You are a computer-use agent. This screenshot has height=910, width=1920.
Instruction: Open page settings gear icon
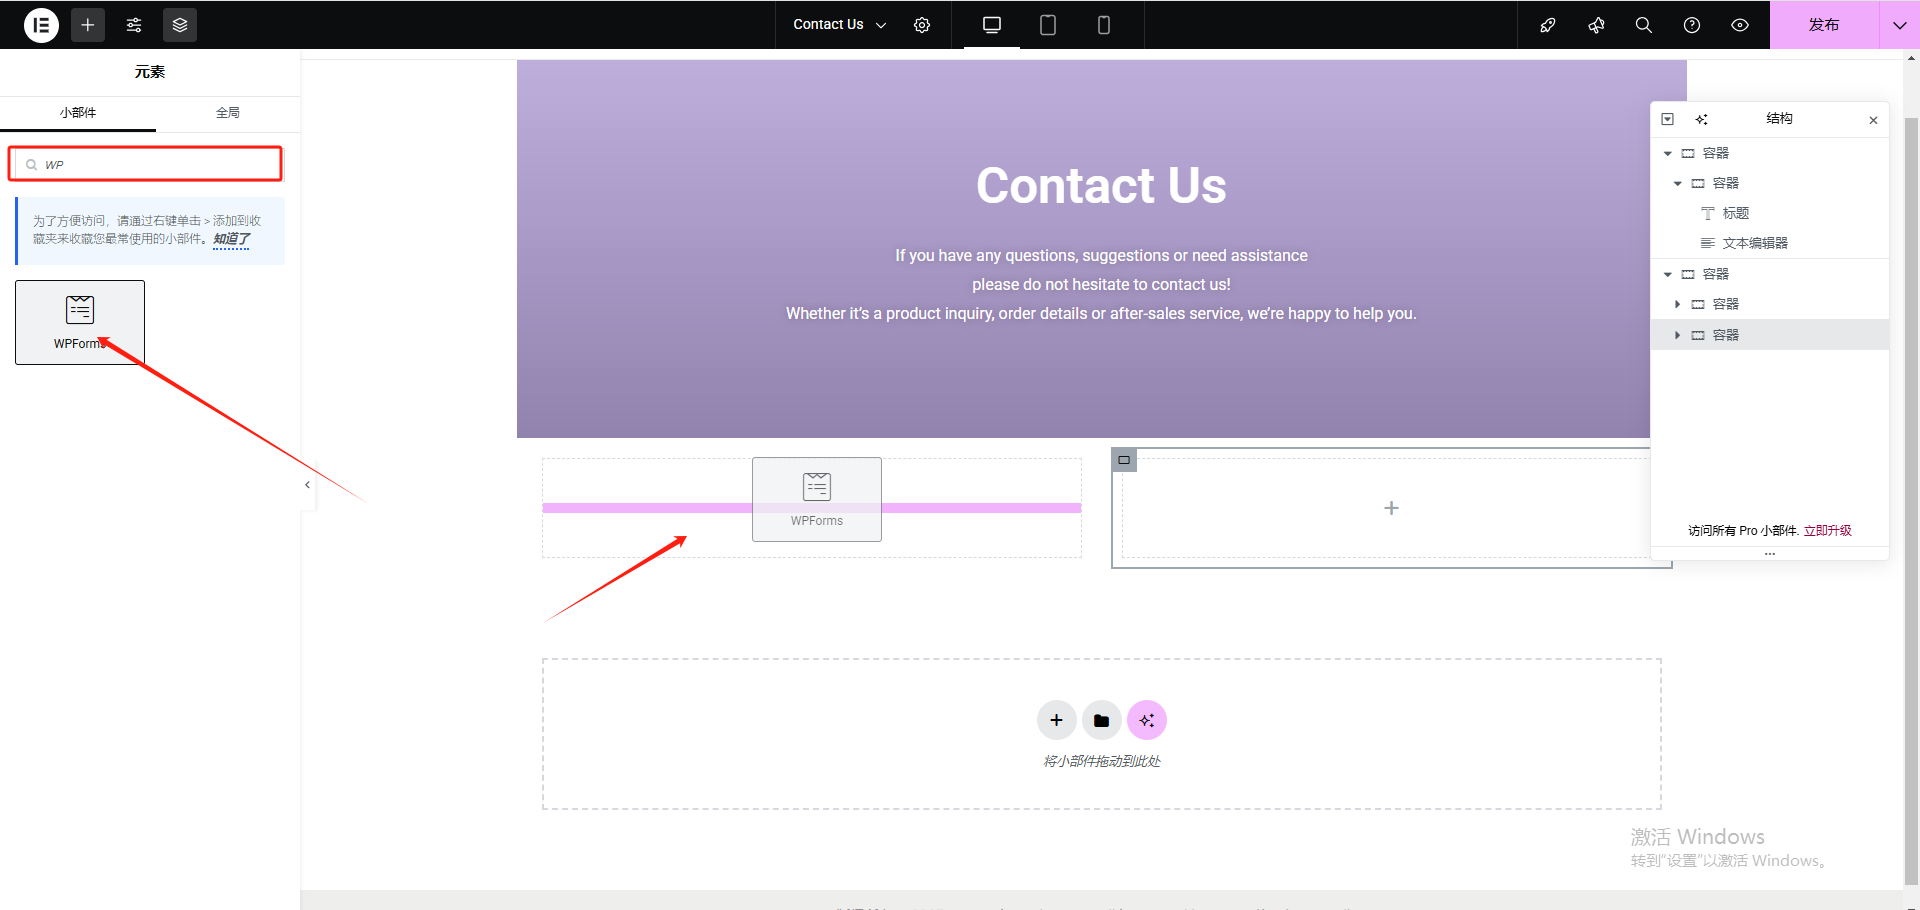pos(922,25)
